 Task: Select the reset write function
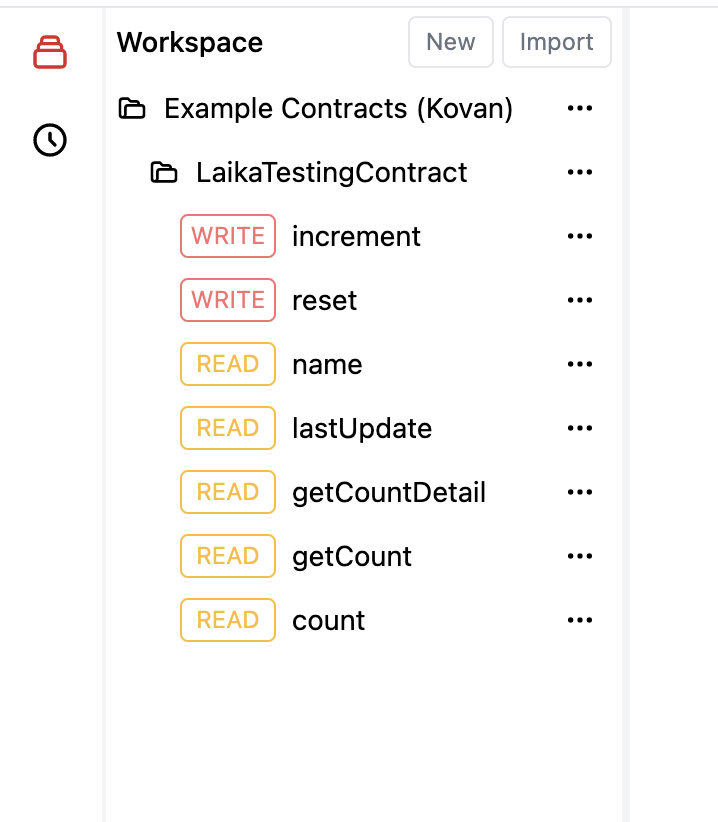pyautogui.click(x=324, y=301)
